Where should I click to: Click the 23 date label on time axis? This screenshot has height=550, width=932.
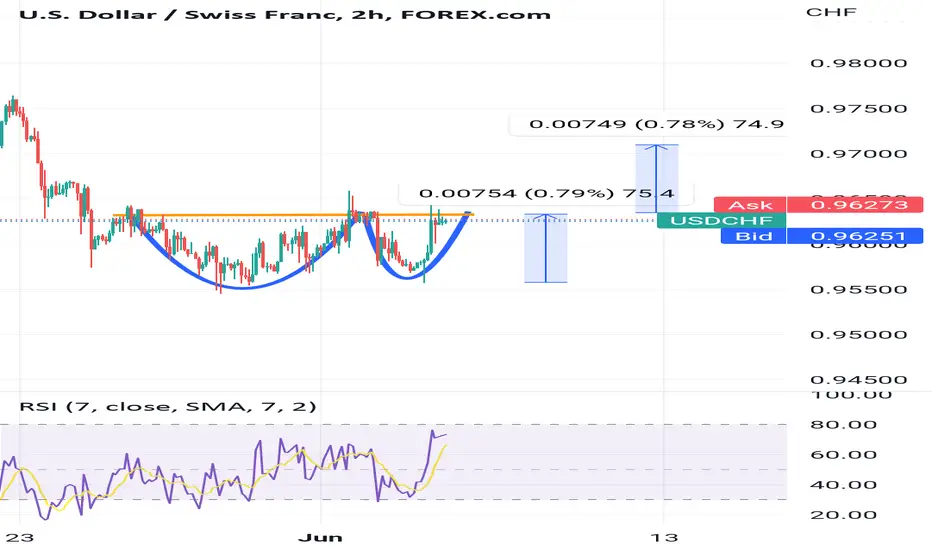click(x=20, y=538)
